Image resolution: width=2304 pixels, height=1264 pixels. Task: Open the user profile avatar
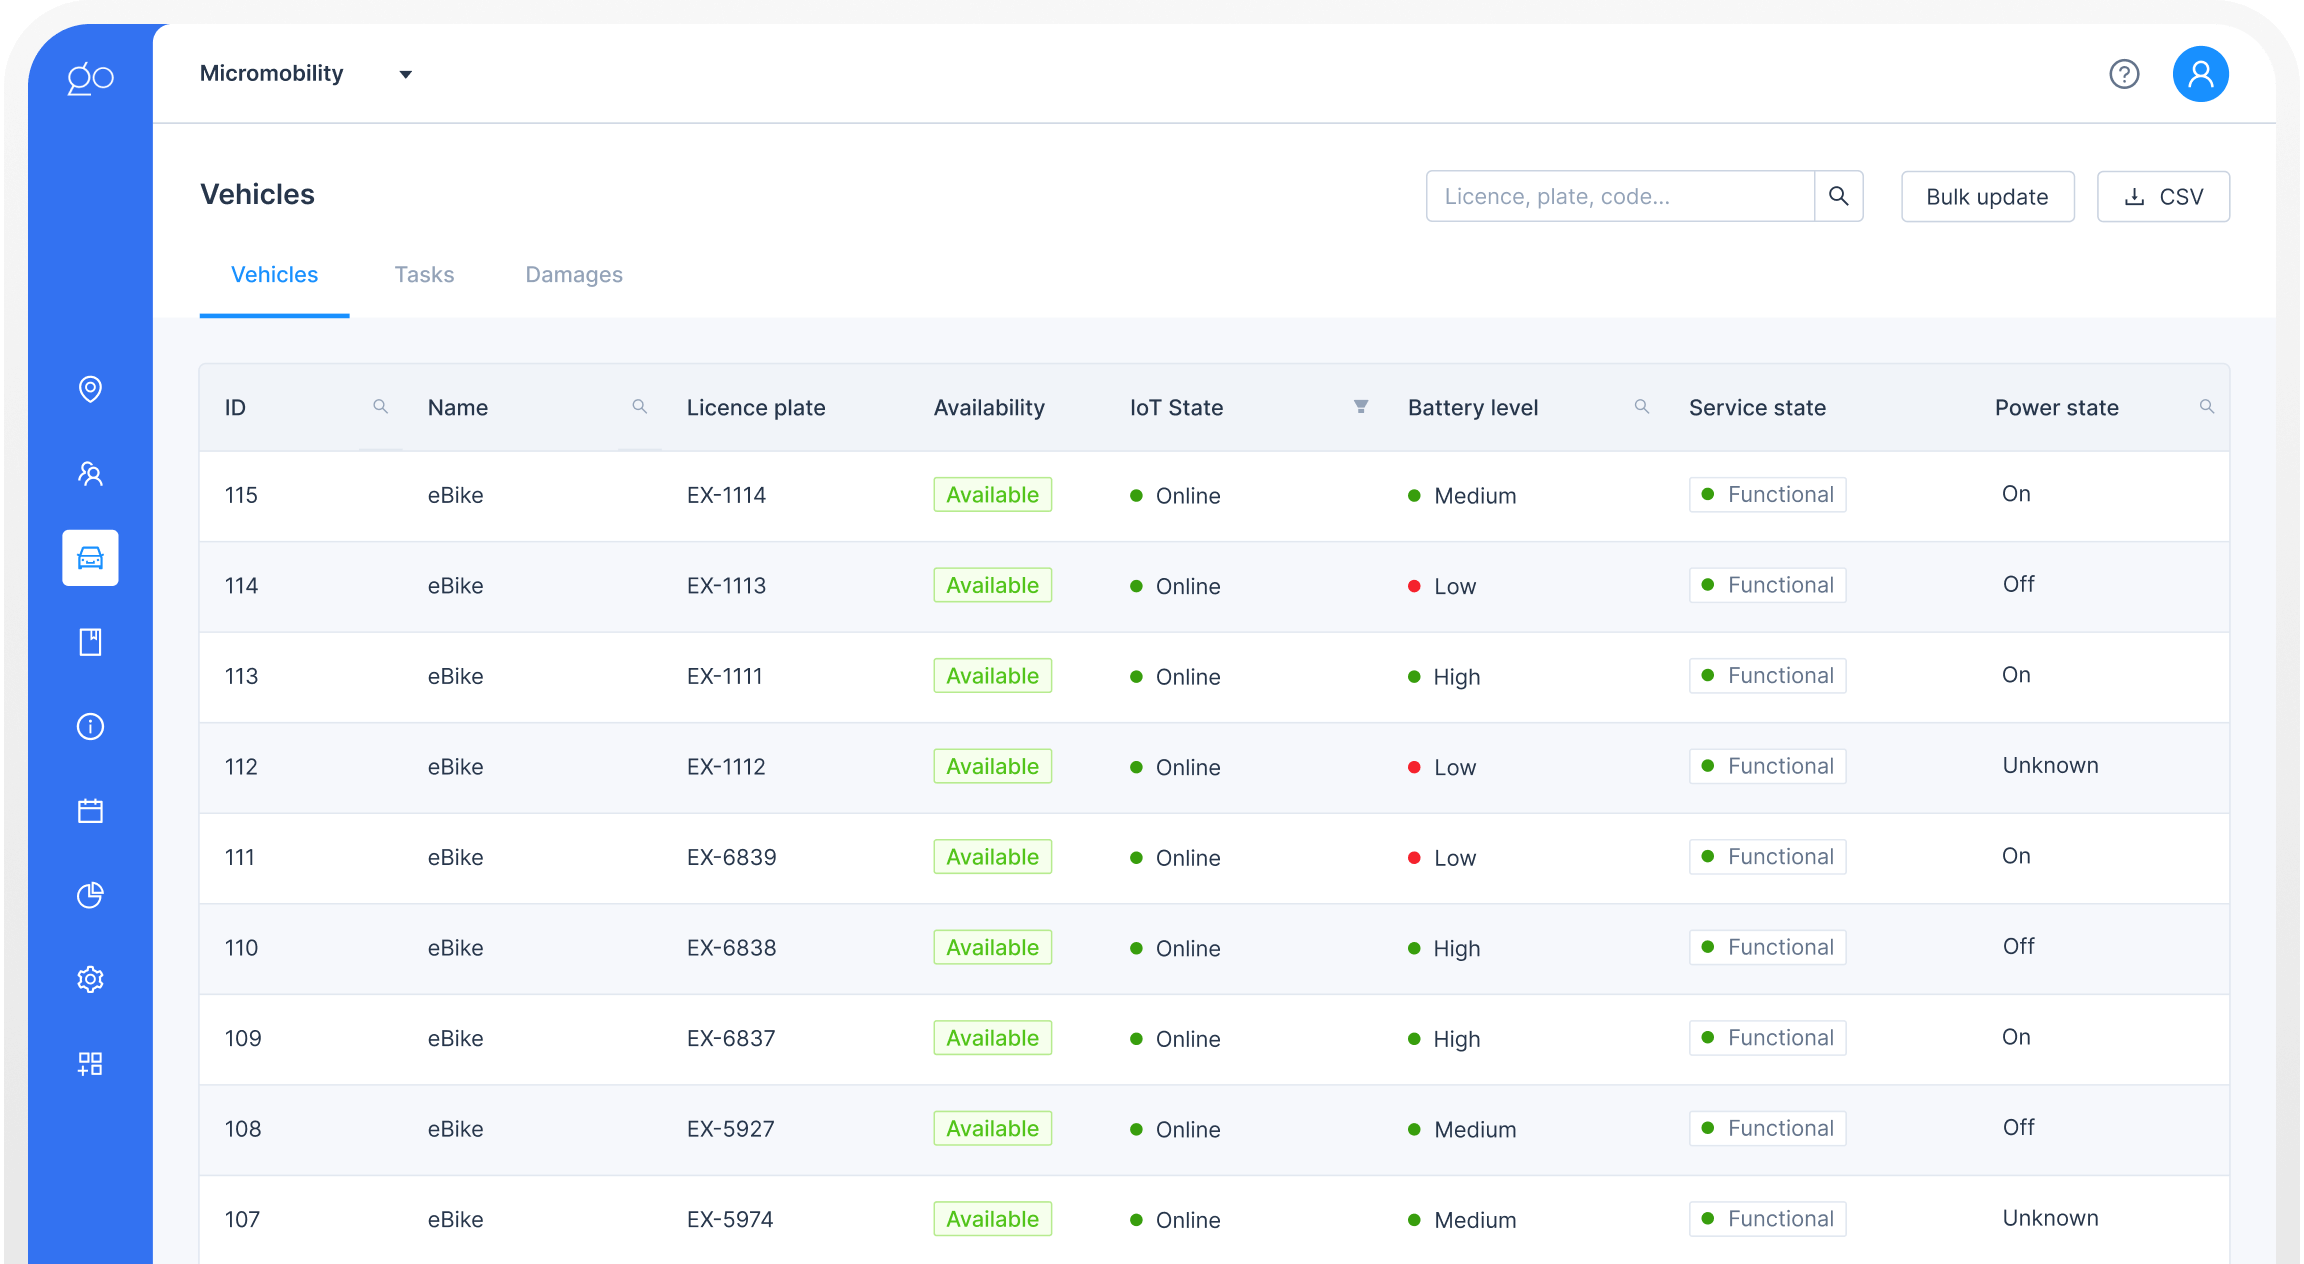[x=2200, y=74]
